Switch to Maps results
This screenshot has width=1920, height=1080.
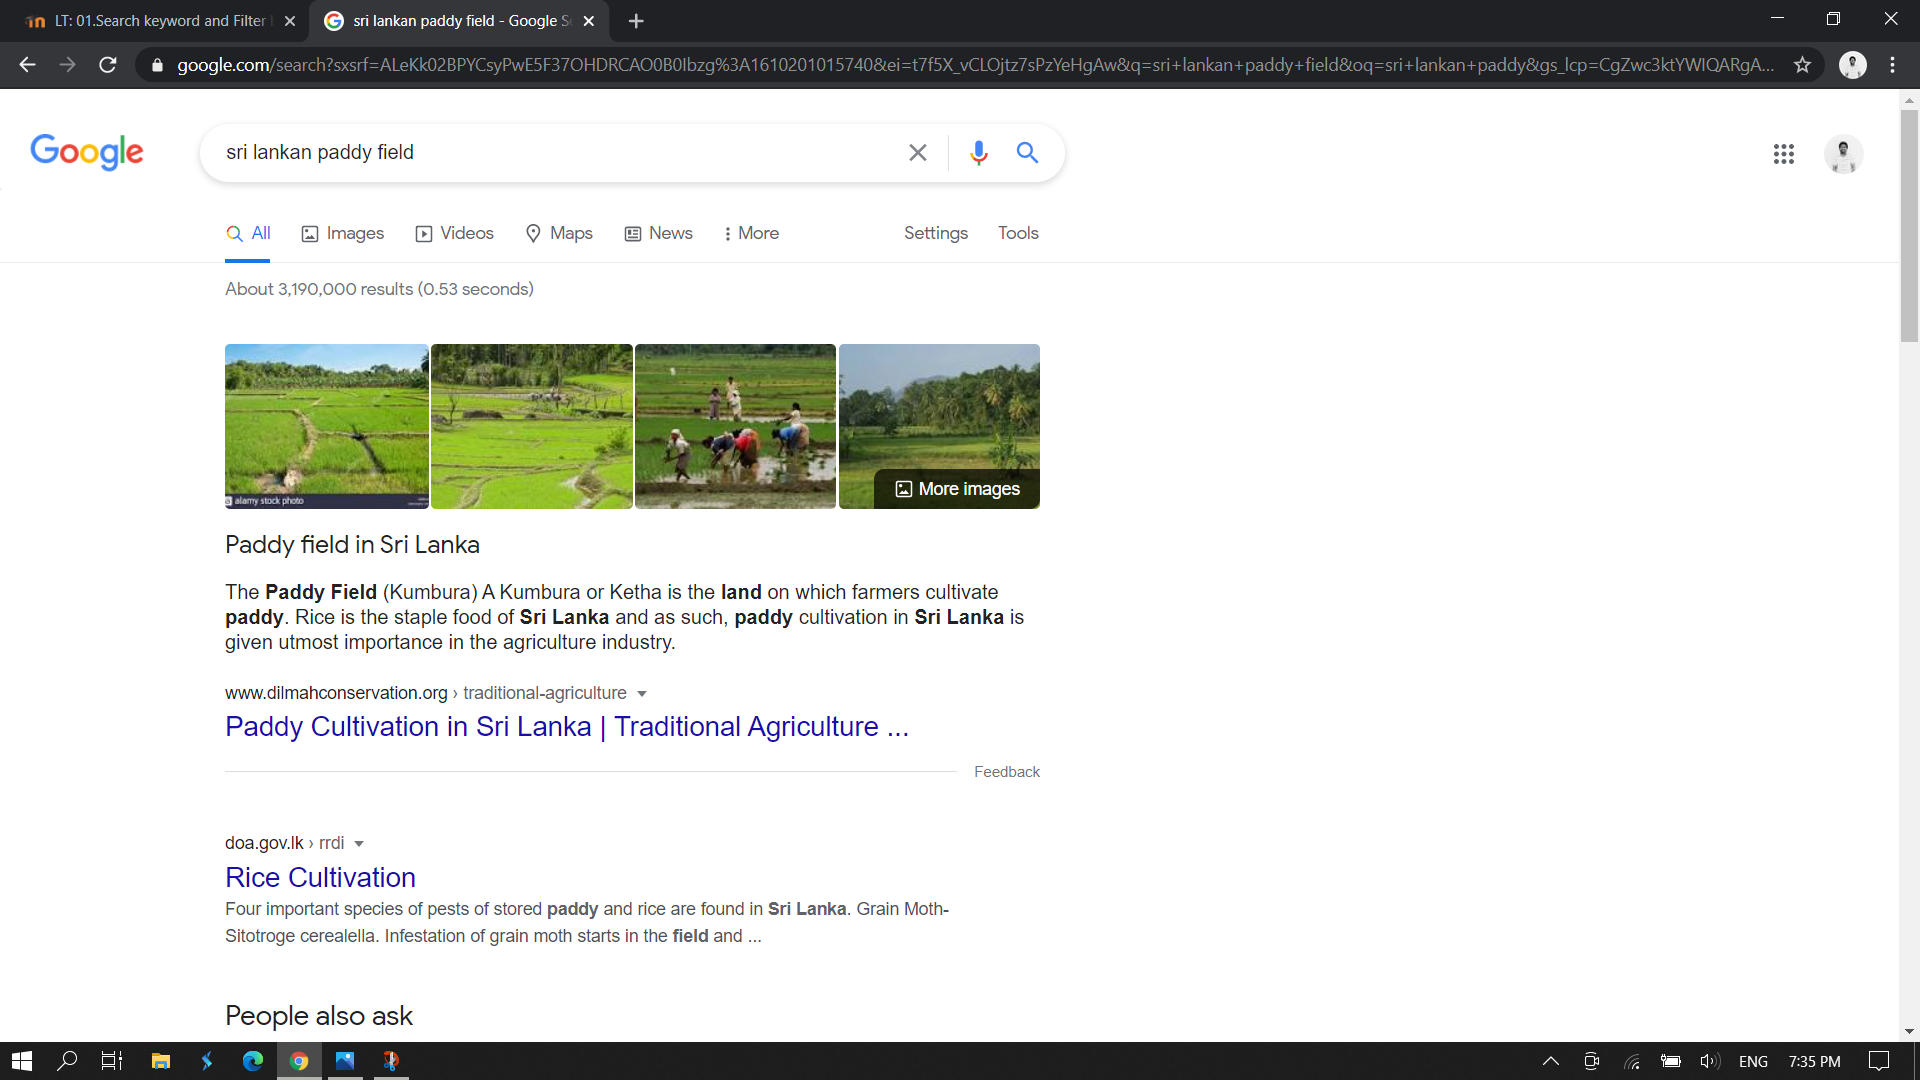pyautogui.click(x=559, y=233)
